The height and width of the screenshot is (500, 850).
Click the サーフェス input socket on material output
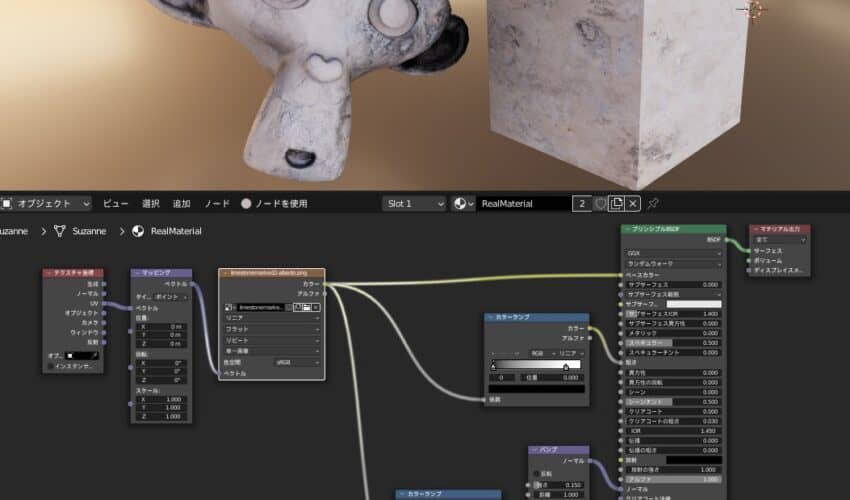[x=749, y=251]
